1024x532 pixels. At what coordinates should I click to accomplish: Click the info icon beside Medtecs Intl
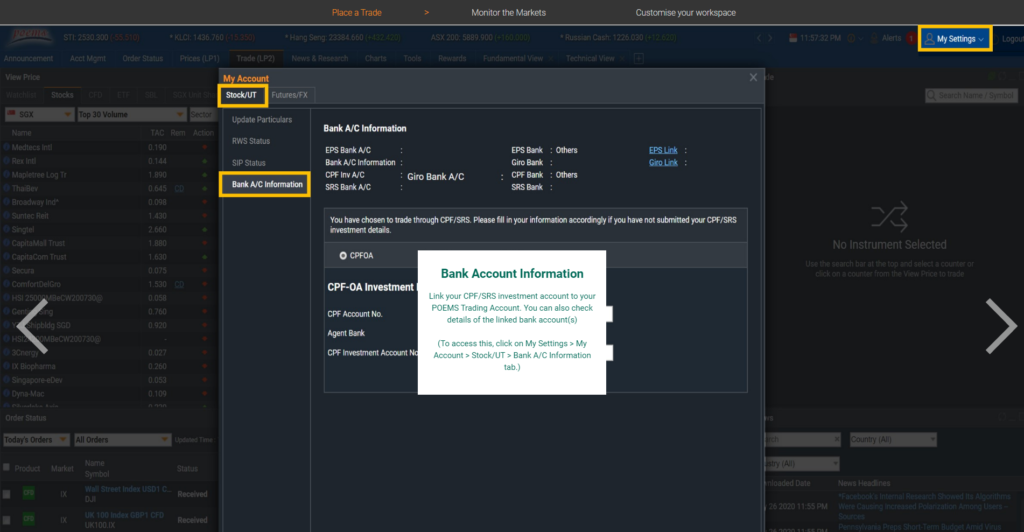tap(7, 148)
